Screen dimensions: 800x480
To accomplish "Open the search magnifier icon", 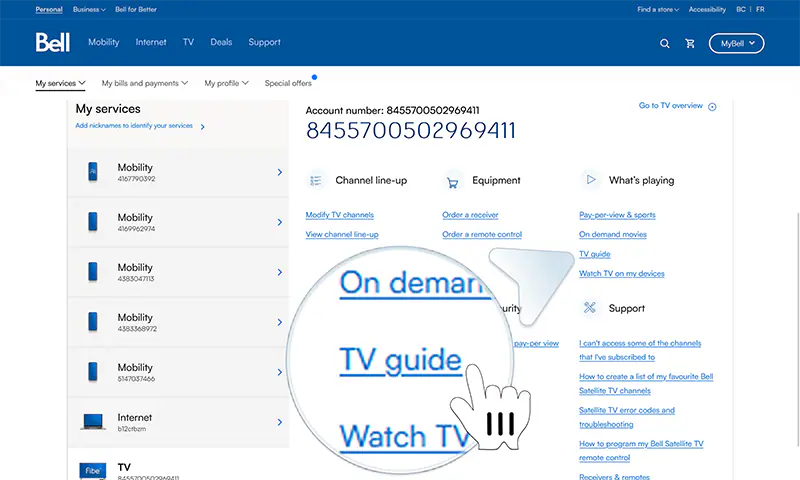I will pyautogui.click(x=664, y=44).
